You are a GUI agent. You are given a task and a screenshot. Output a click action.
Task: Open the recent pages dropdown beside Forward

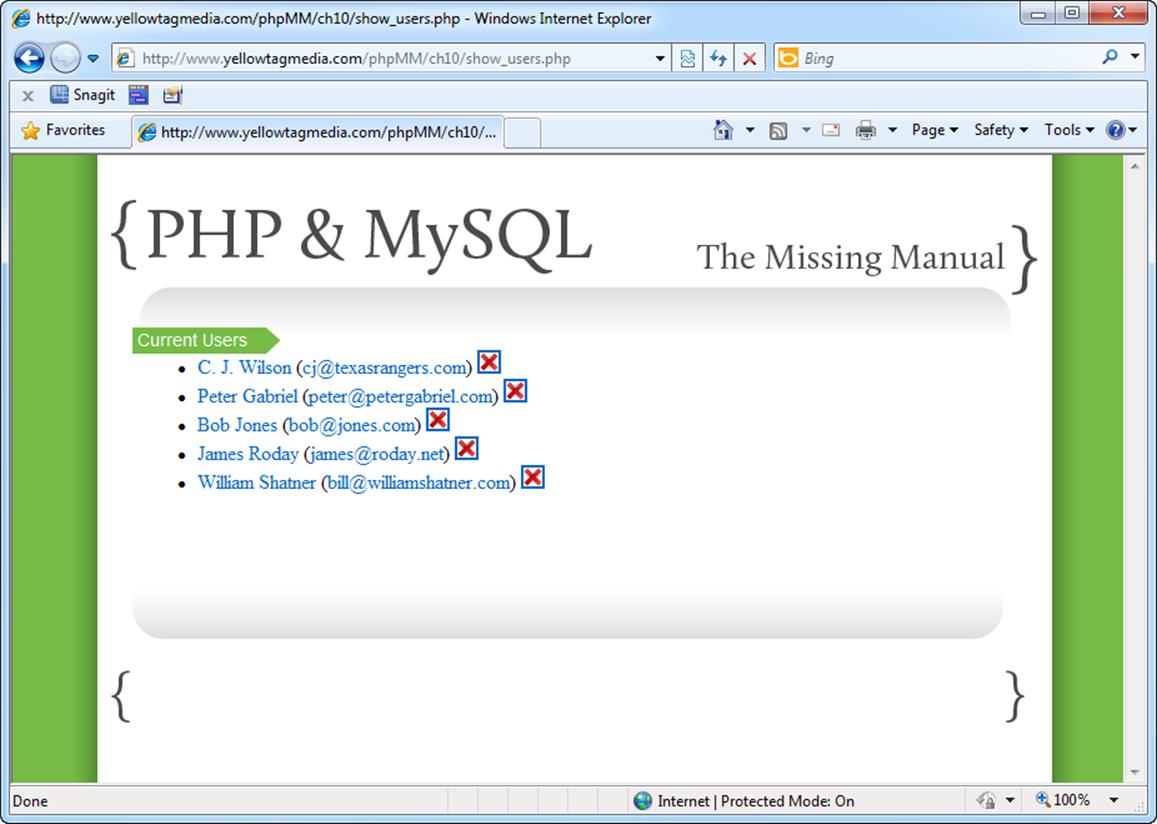coord(93,58)
